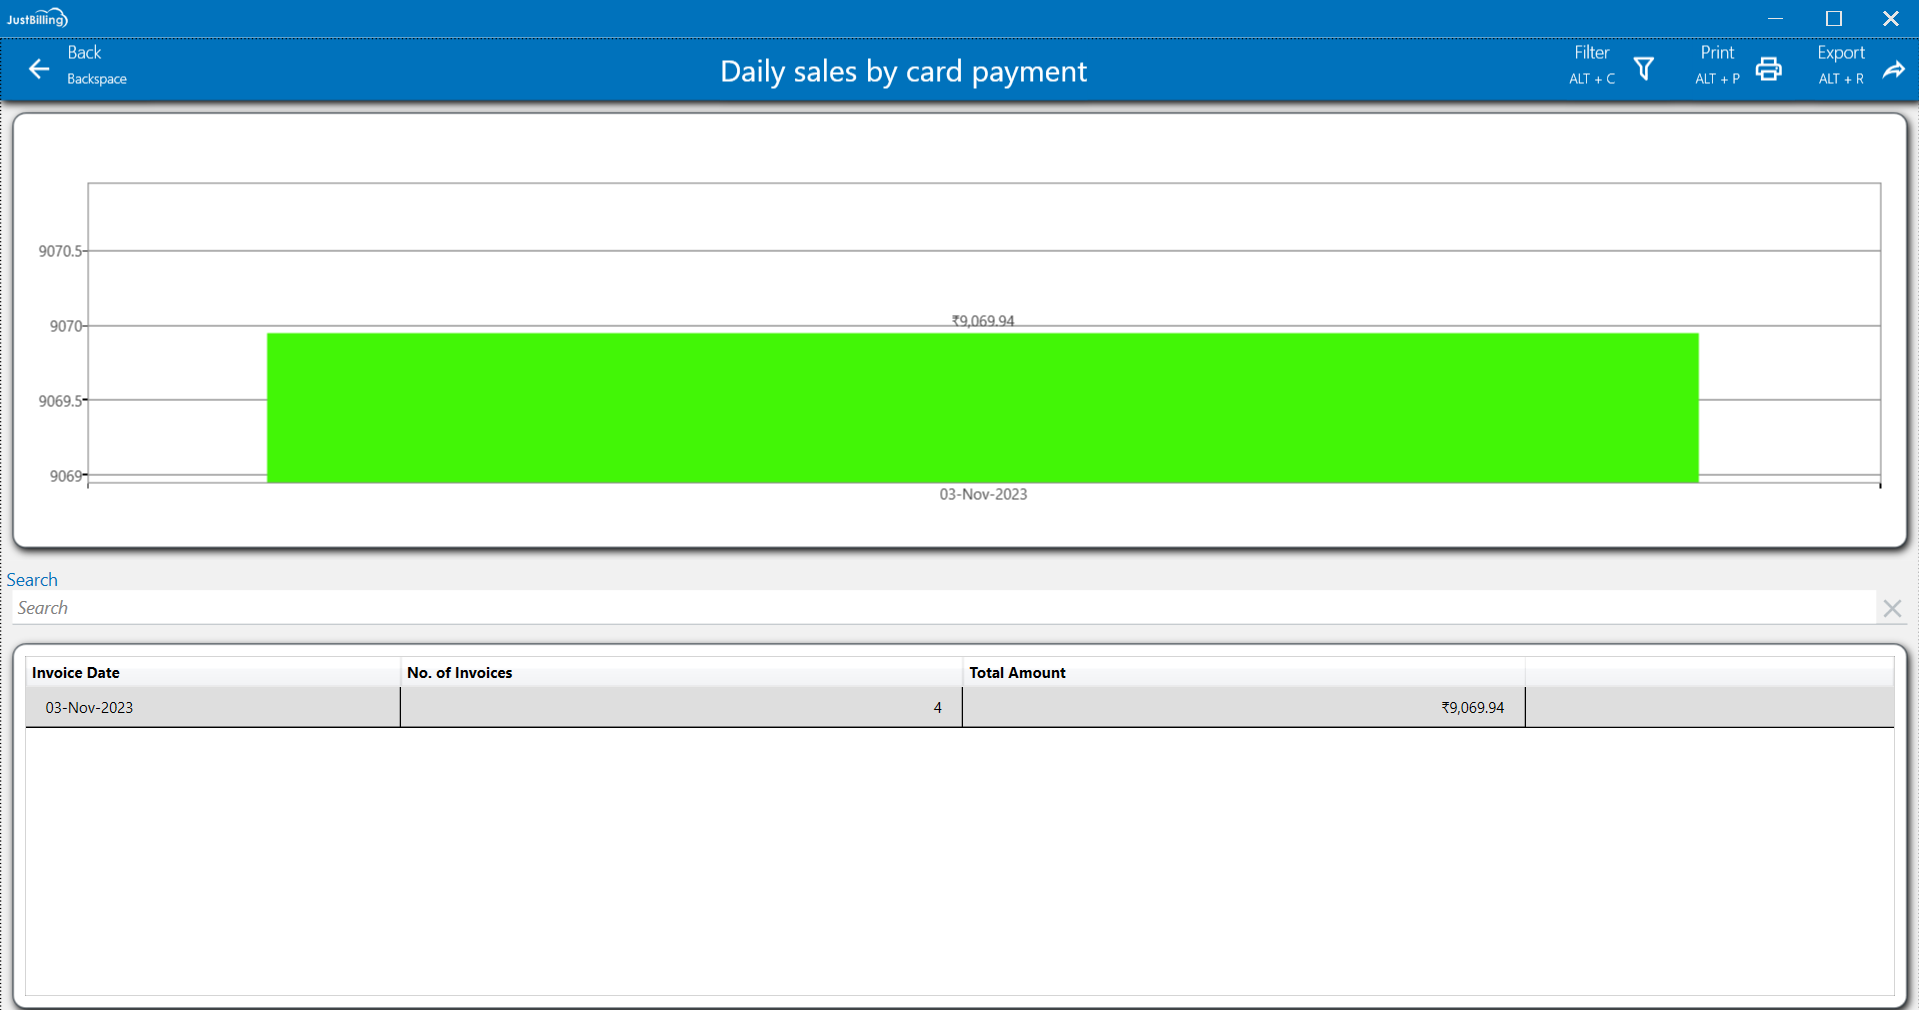The height and width of the screenshot is (1010, 1919).
Task: Click the Print text label
Action: 1717,53
